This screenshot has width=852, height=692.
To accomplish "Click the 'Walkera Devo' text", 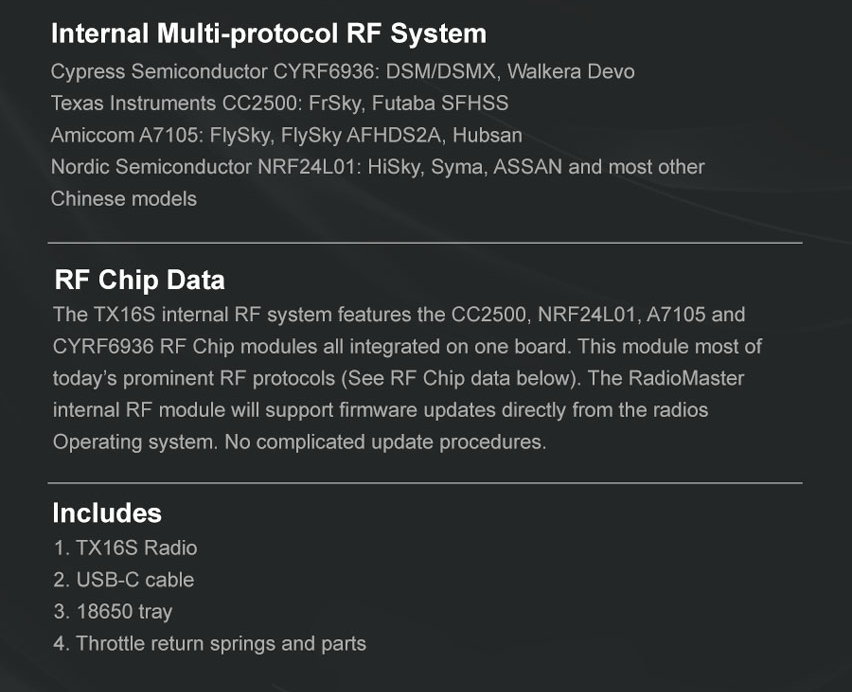I will point(571,72).
